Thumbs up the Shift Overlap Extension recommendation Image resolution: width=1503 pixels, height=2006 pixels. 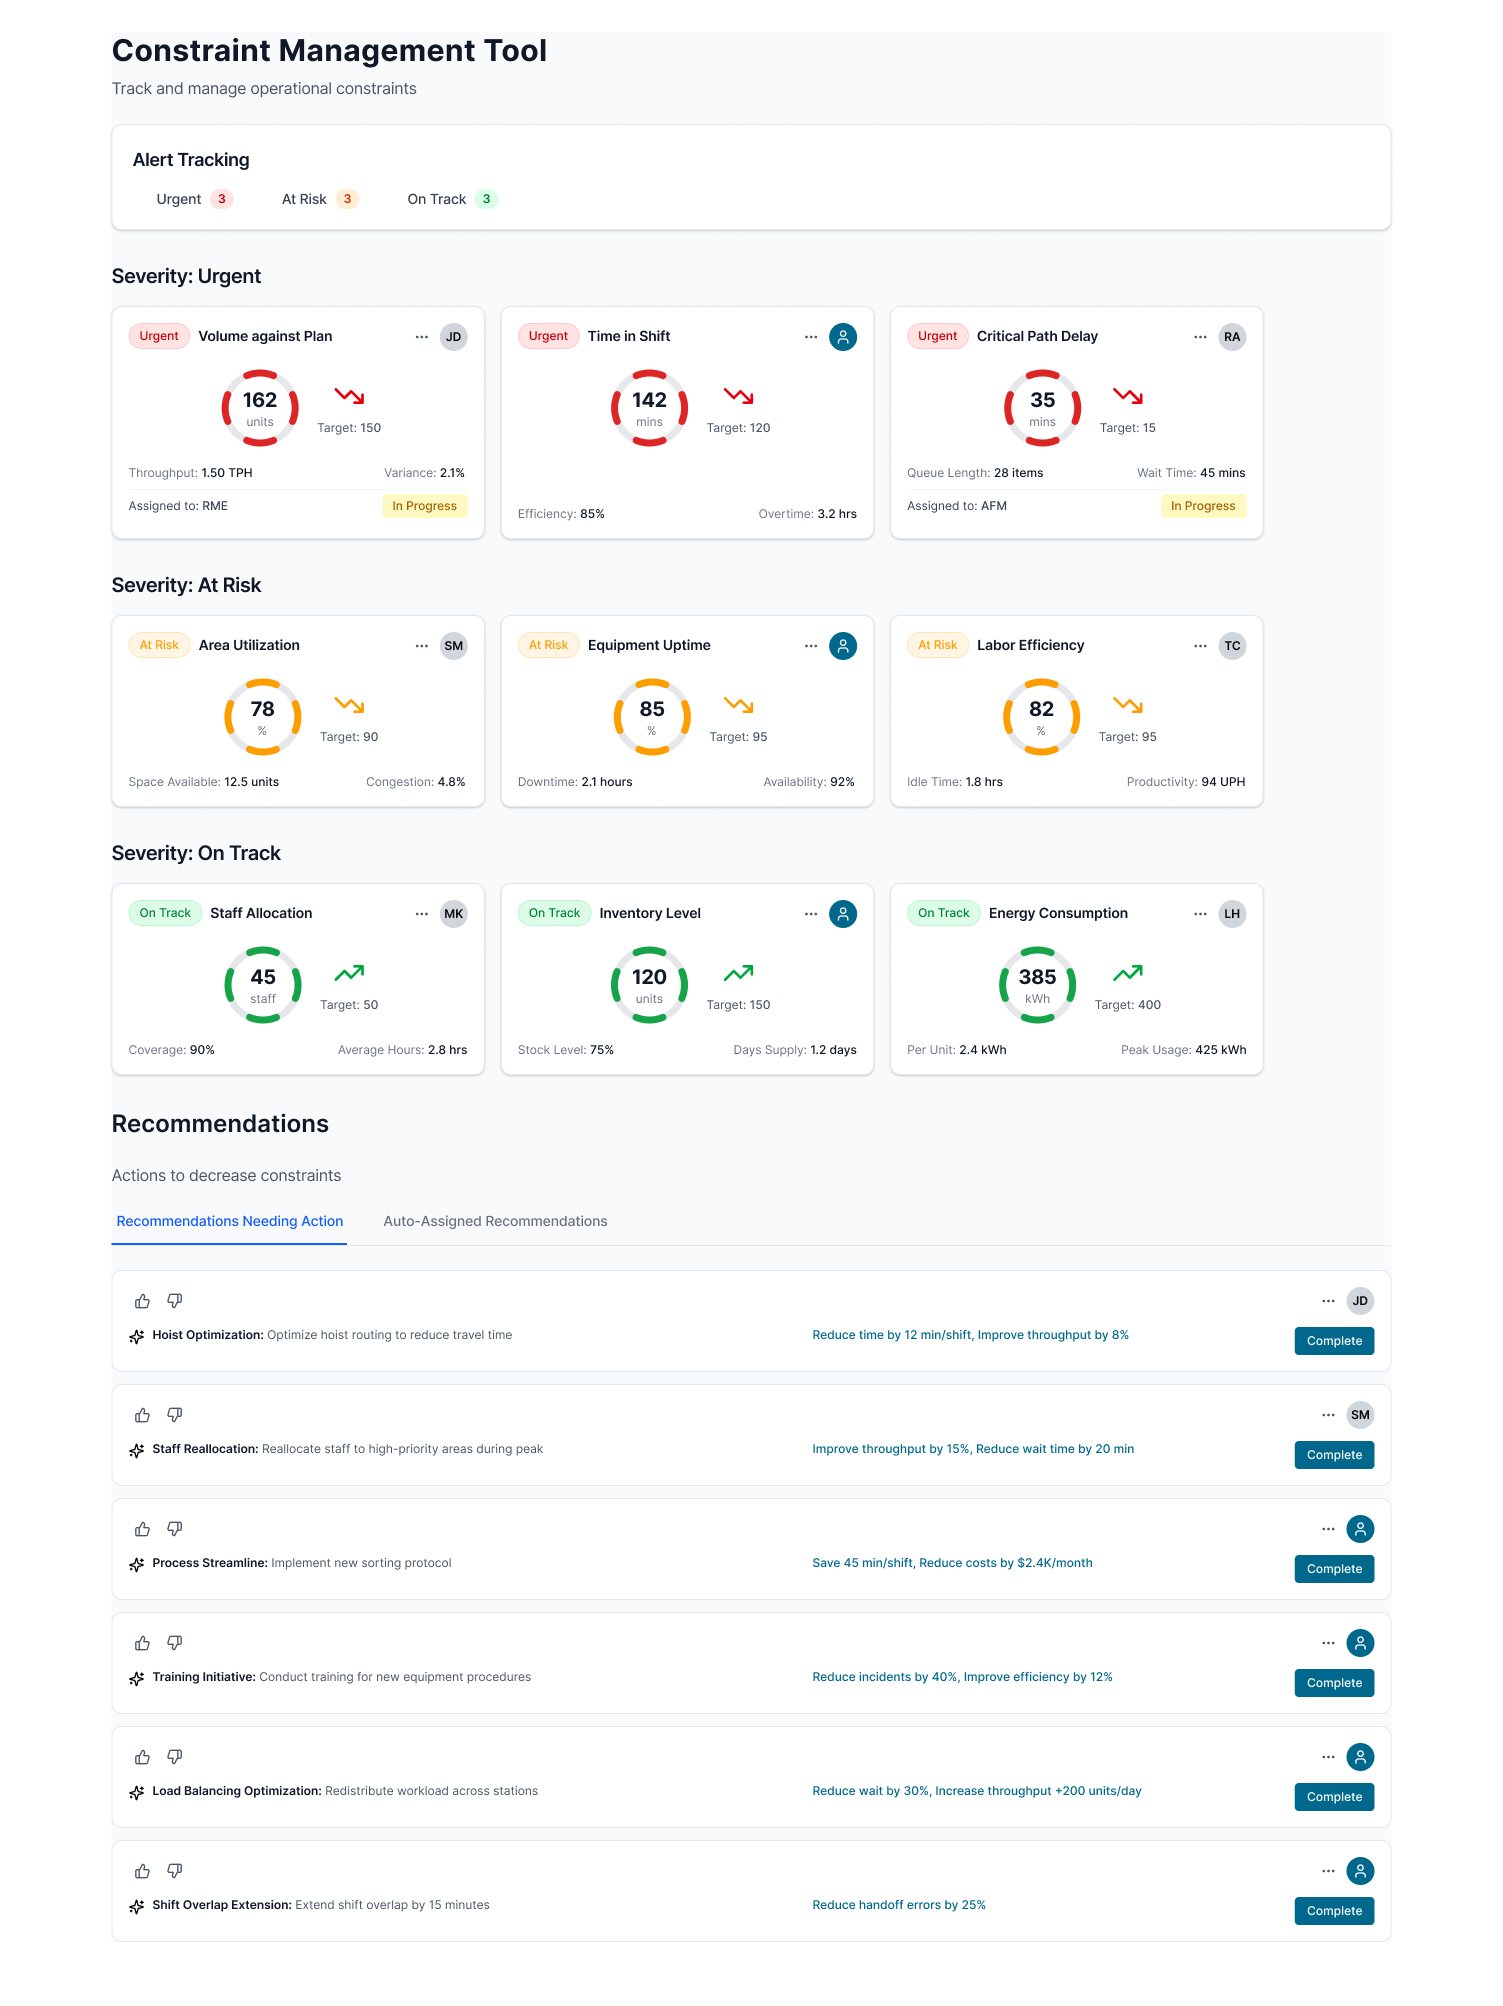tap(142, 1871)
